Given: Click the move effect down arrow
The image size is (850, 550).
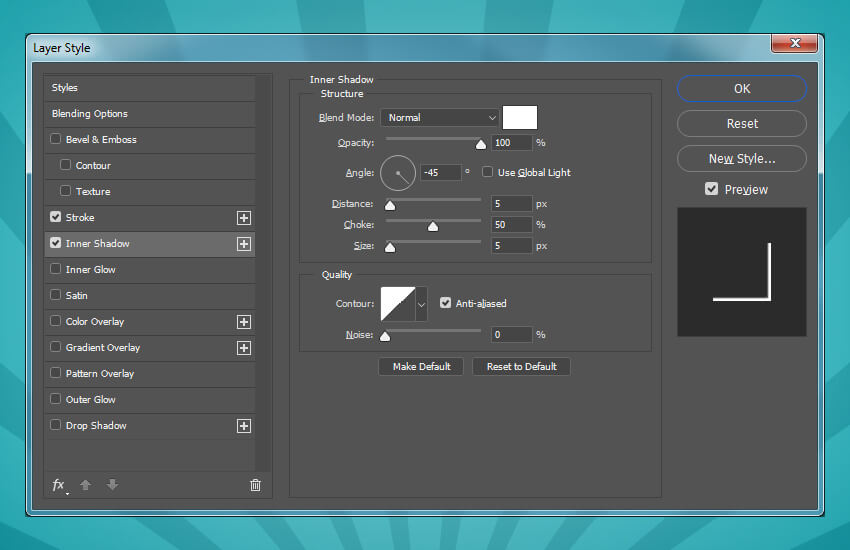Looking at the screenshot, I should tap(112, 485).
